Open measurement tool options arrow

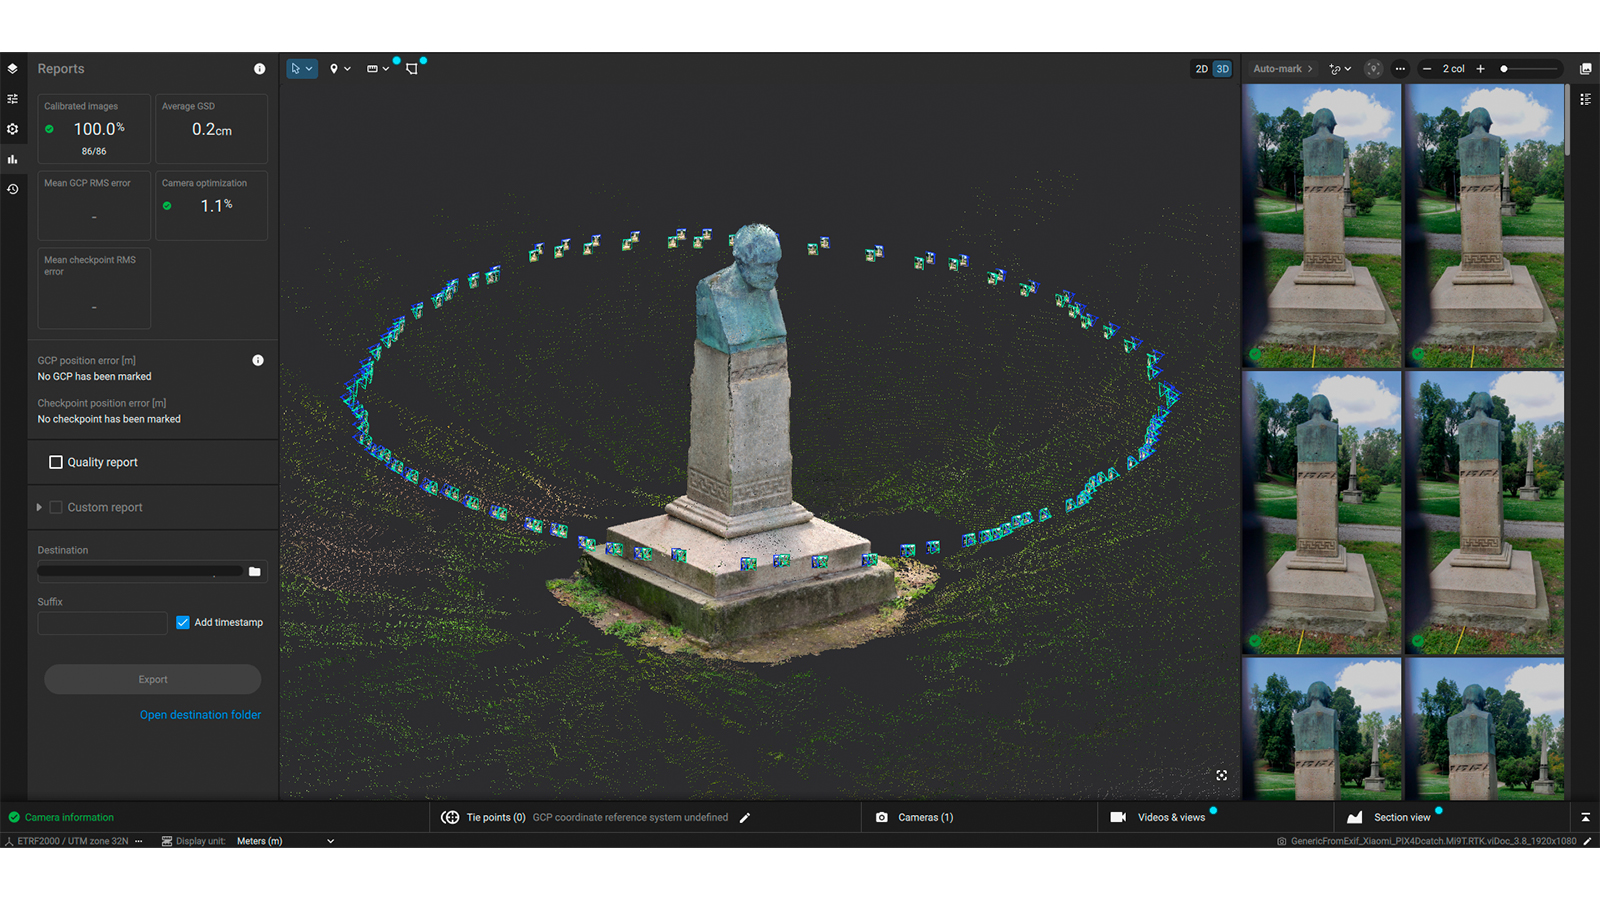pos(386,69)
